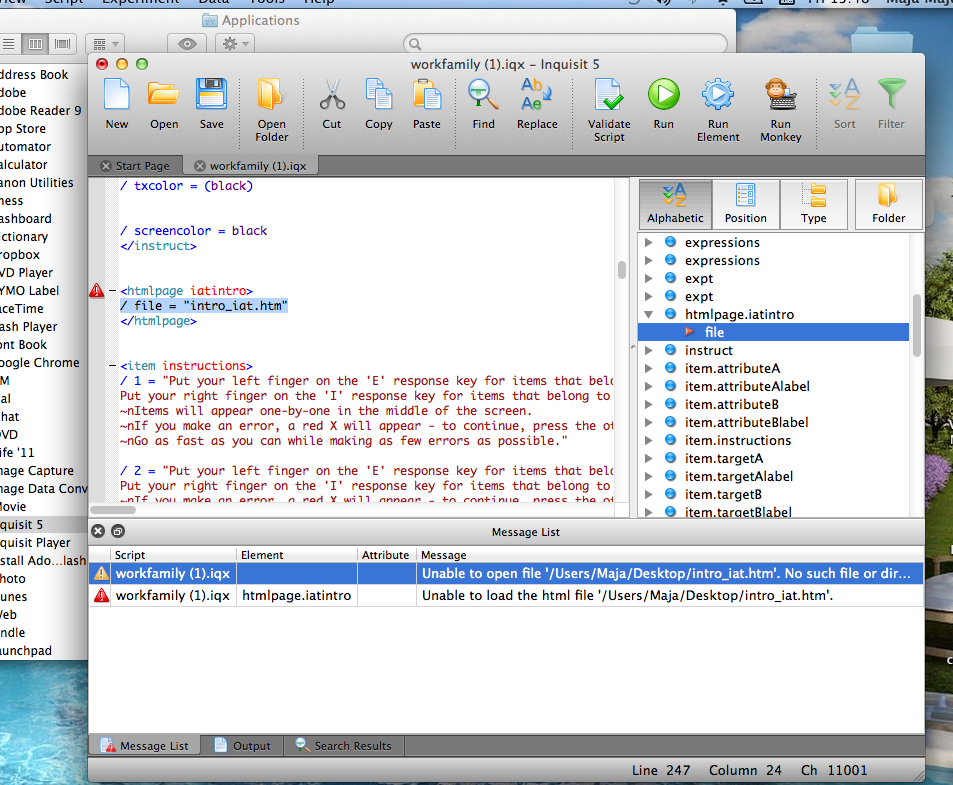This screenshot has width=953, height=785.
Task: Click the editor vertical scrollbar thumb
Action: (x=622, y=270)
